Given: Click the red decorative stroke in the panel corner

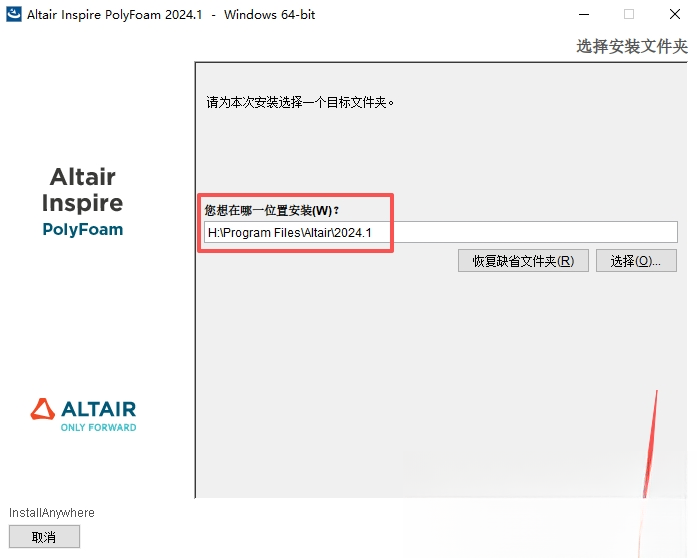Looking at the screenshot, I should (650, 444).
